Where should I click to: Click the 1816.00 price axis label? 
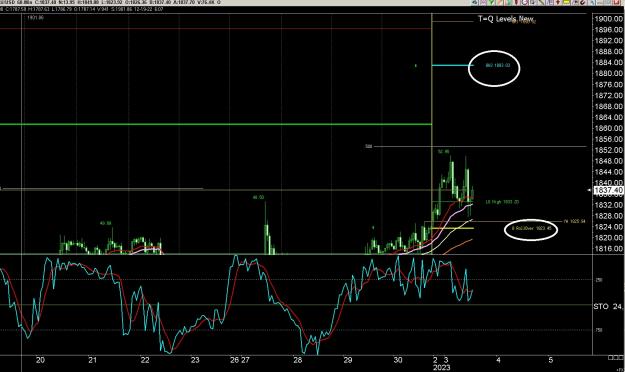coord(609,249)
